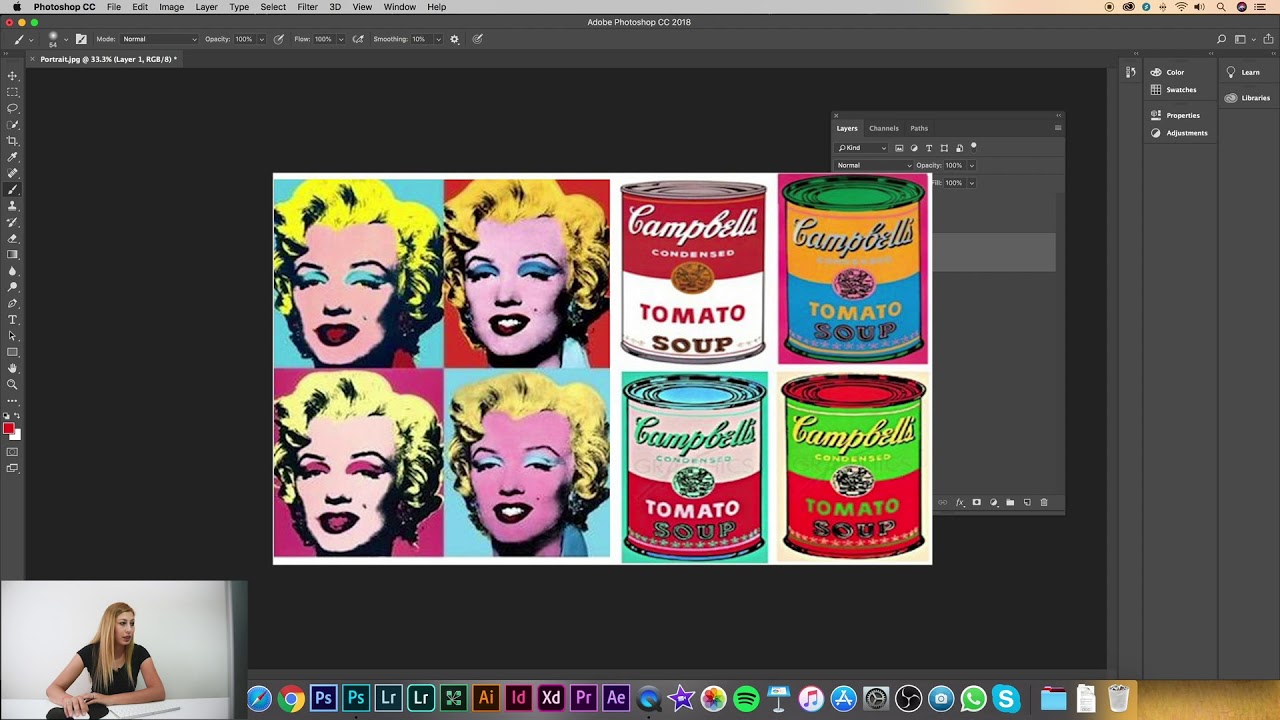Viewport: 1280px width, 720px height.
Task: Select the Healing Brush tool
Action: tap(13, 173)
